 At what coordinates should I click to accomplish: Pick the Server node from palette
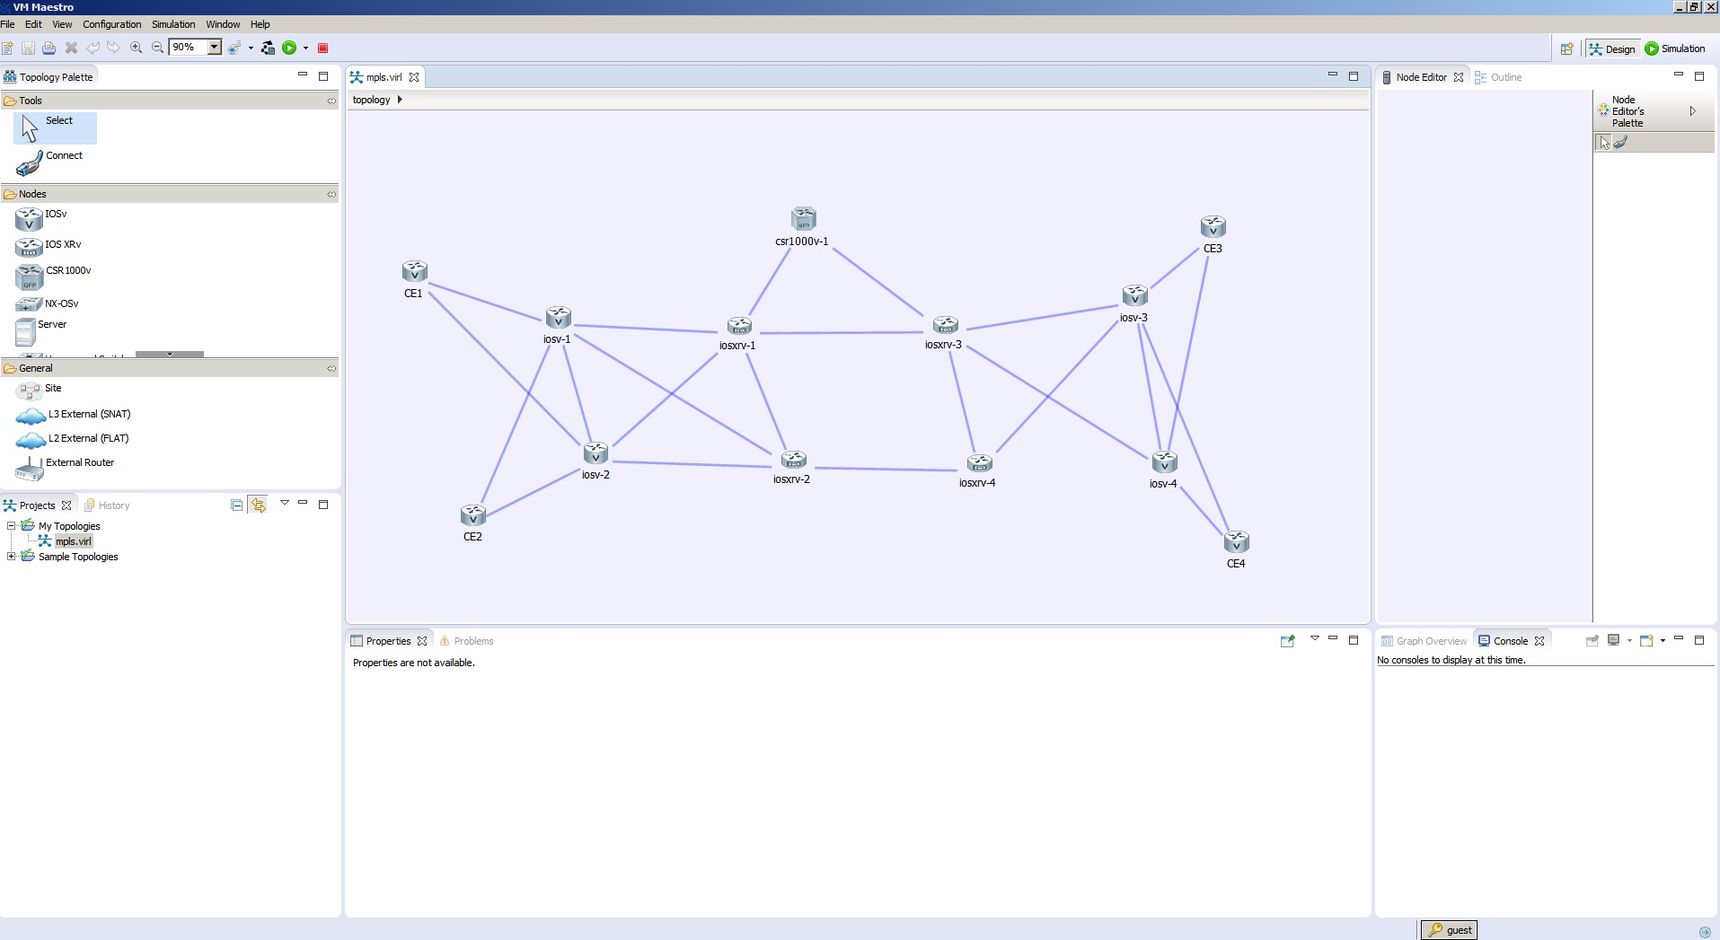point(41,331)
